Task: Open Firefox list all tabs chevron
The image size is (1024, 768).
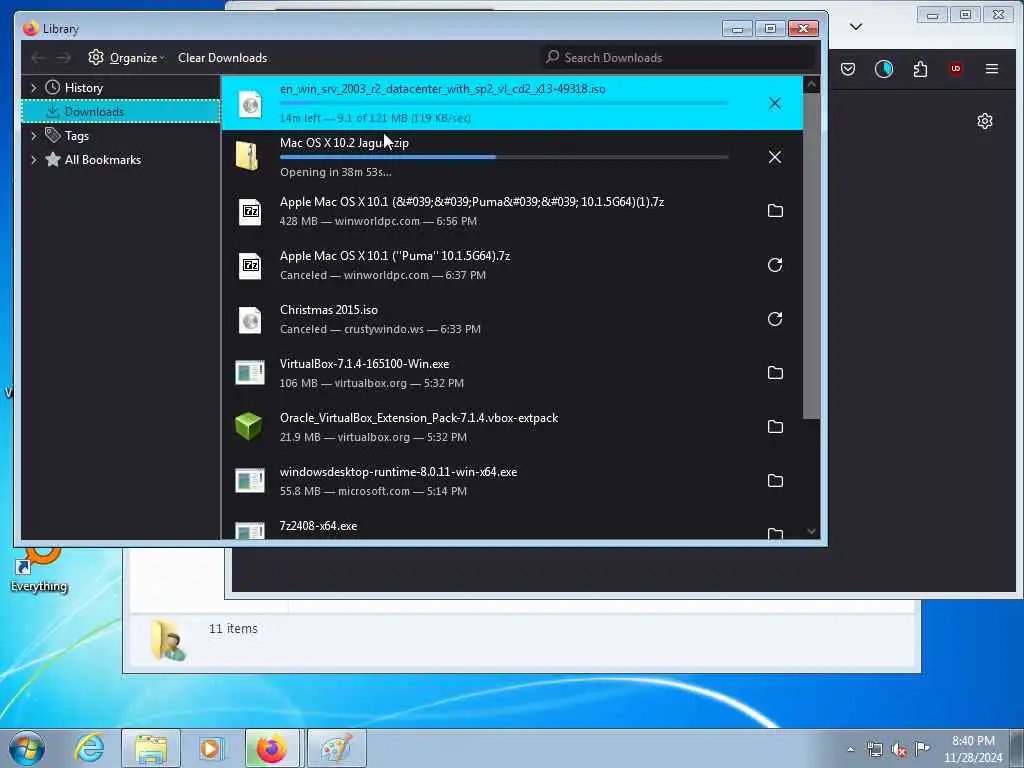Action: coord(856,27)
